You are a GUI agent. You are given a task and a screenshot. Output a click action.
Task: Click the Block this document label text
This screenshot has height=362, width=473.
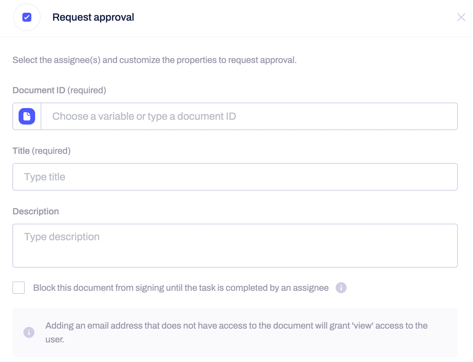tap(181, 288)
